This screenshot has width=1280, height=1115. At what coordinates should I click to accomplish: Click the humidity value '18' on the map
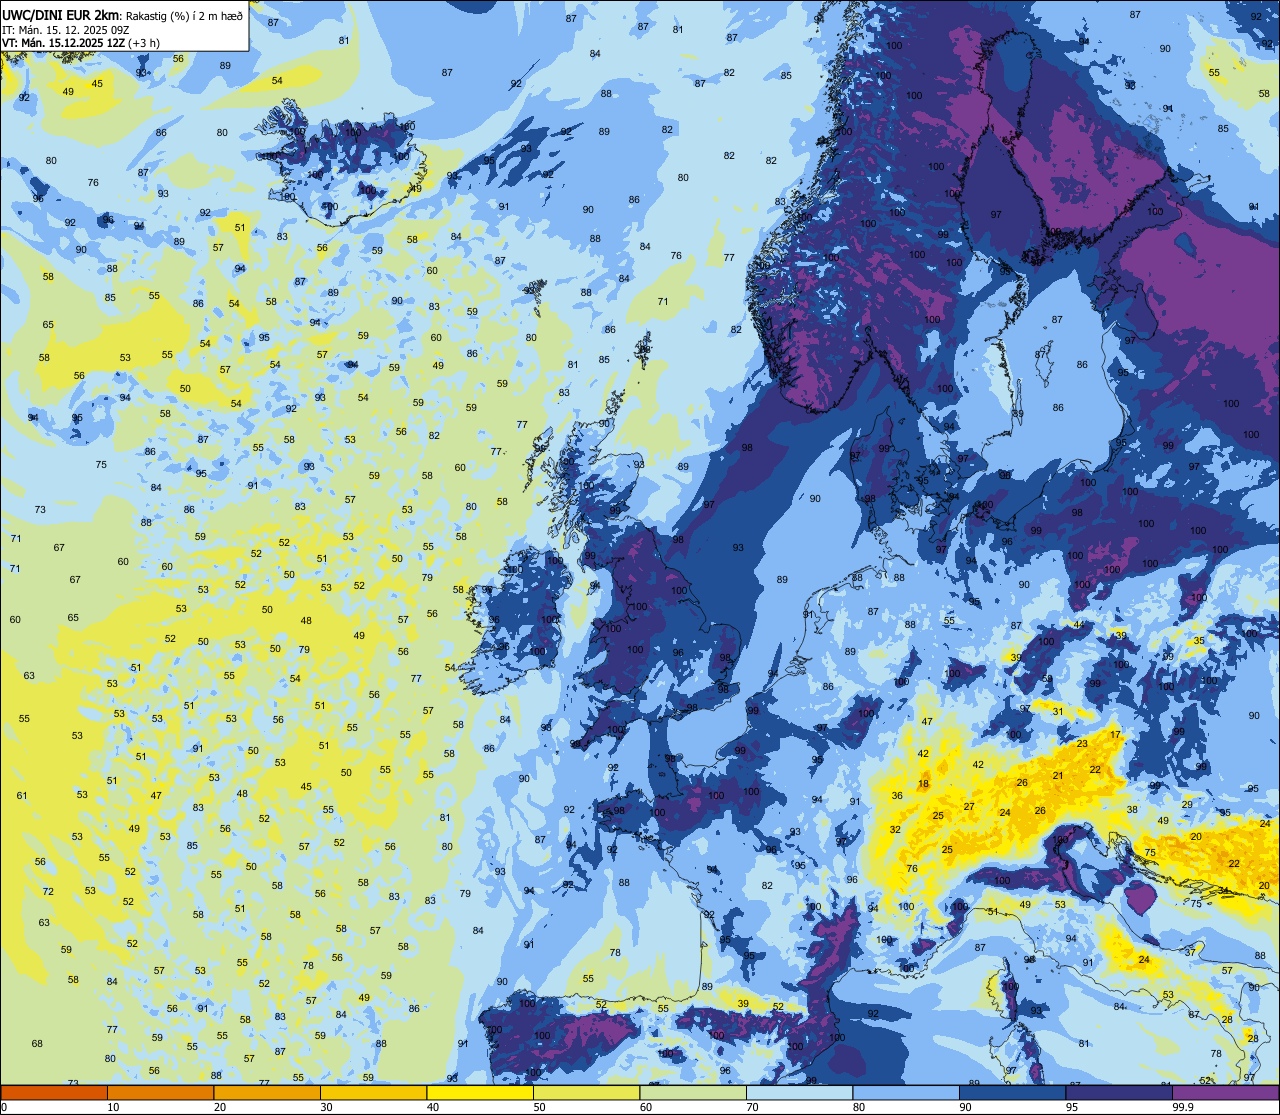click(923, 784)
